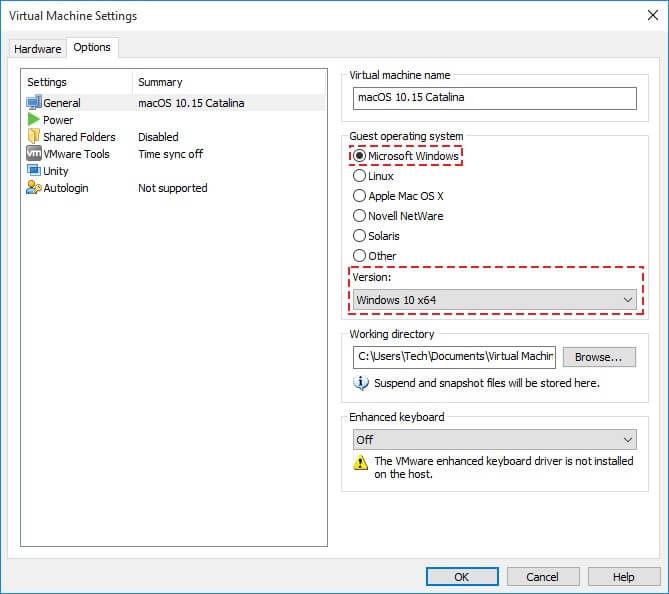
Task: Select the Shared Folders row label
Action: click(x=79, y=137)
